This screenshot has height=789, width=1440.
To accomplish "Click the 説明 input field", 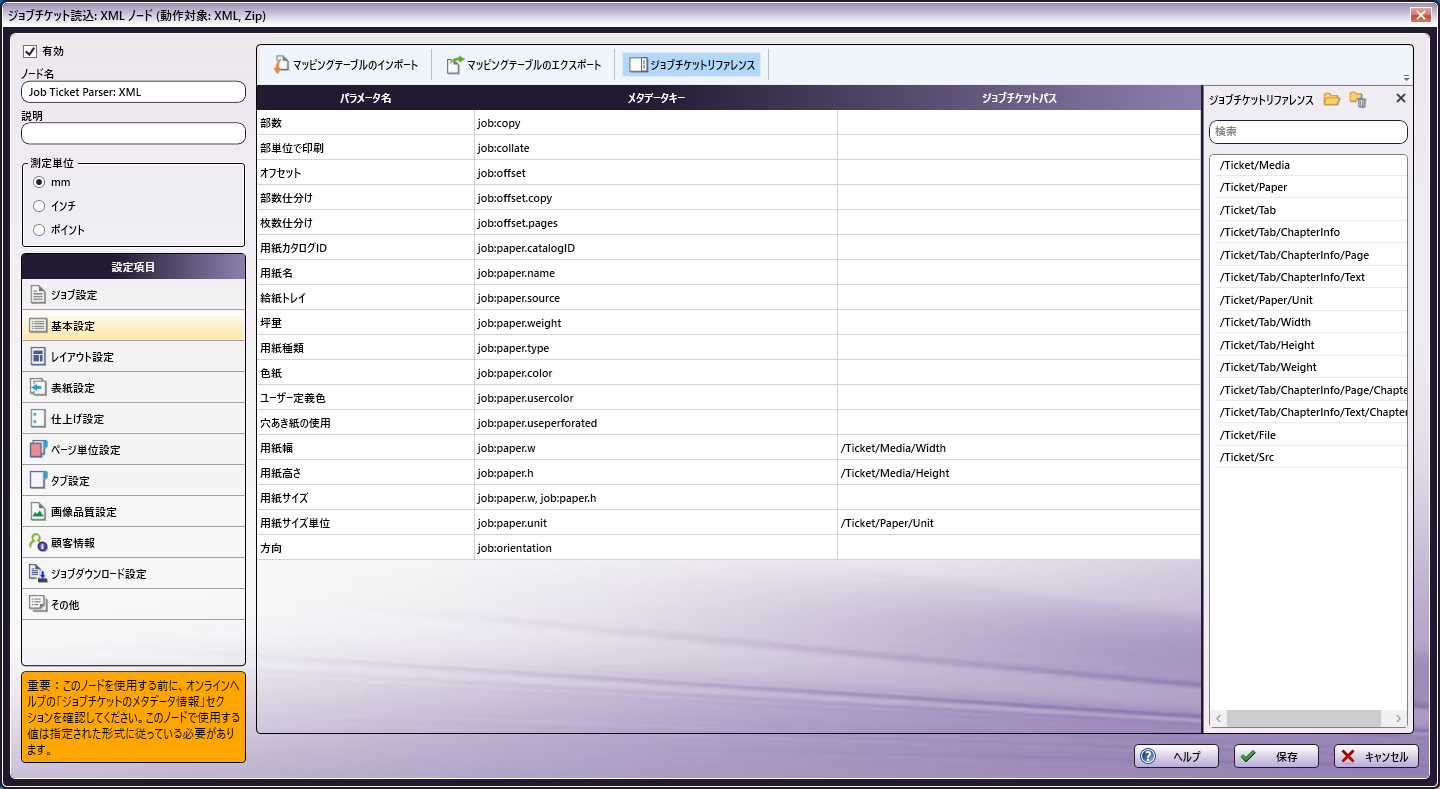I will [x=133, y=133].
